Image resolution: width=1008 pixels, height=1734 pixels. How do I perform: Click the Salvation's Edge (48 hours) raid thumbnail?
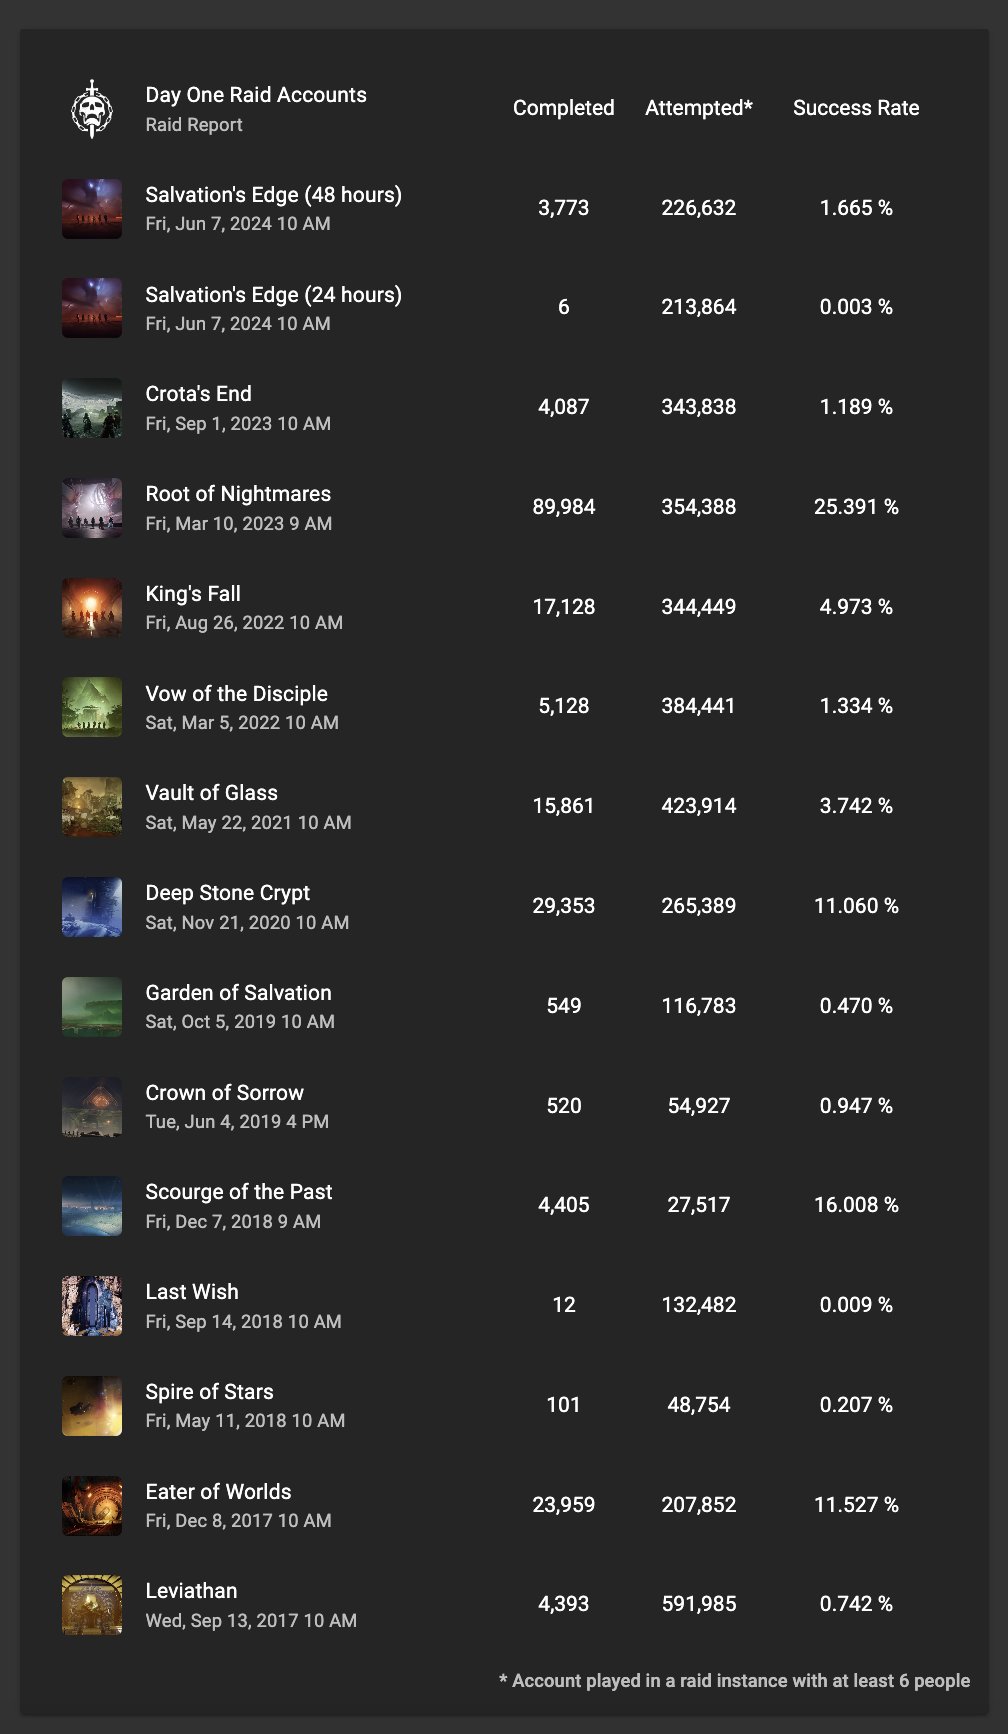click(x=92, y=208)
